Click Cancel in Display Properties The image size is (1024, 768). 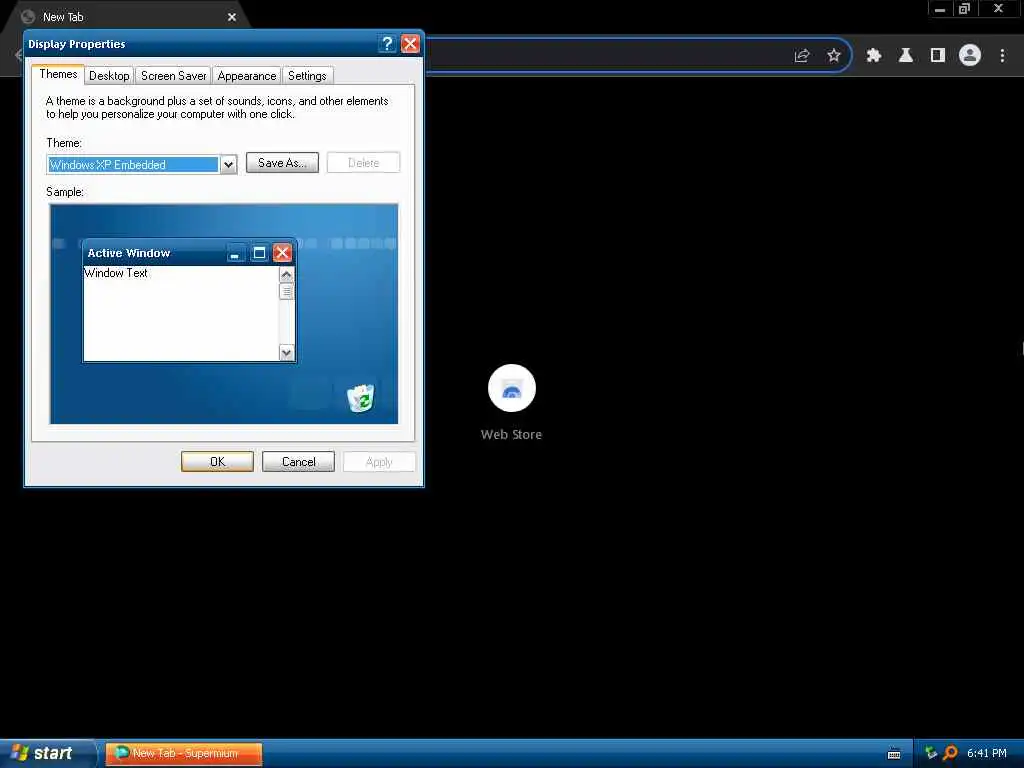click(x=298, y=462)
